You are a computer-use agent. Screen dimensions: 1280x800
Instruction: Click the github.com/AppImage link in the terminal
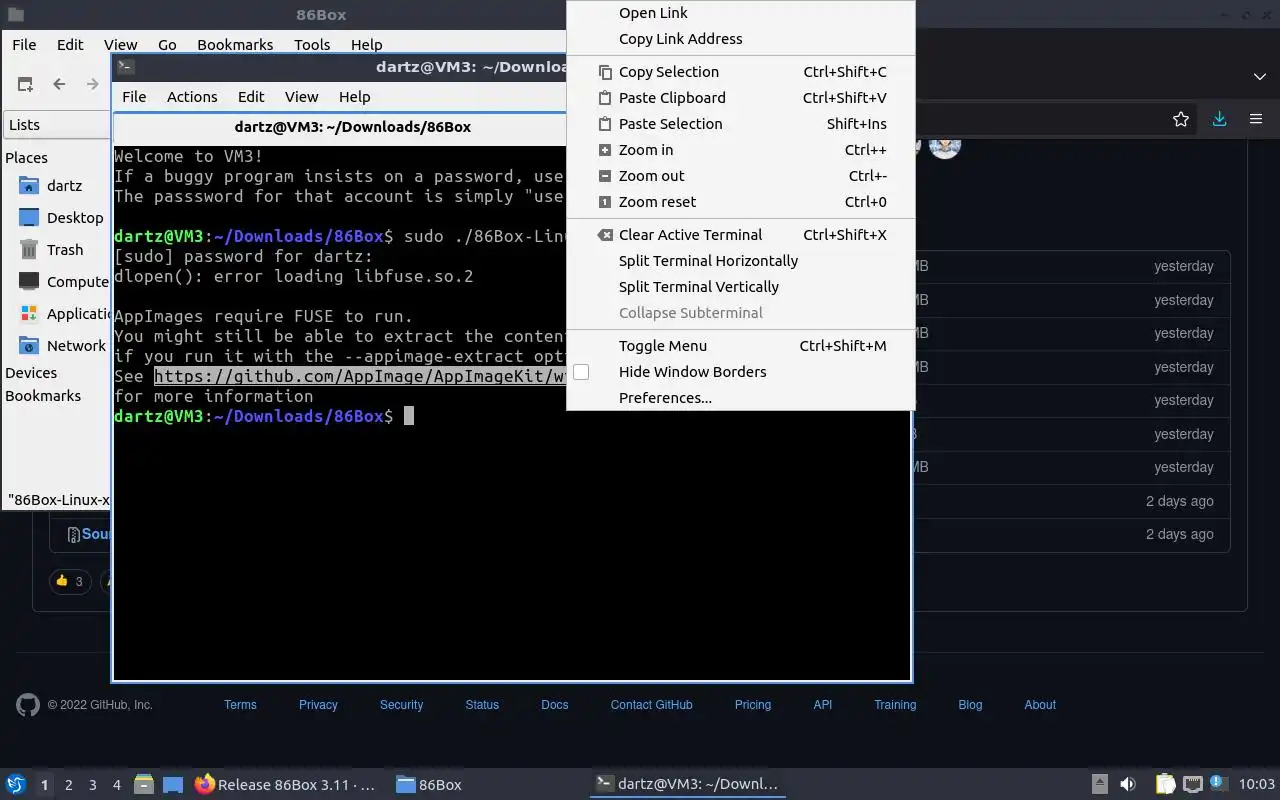pos(360,376)
